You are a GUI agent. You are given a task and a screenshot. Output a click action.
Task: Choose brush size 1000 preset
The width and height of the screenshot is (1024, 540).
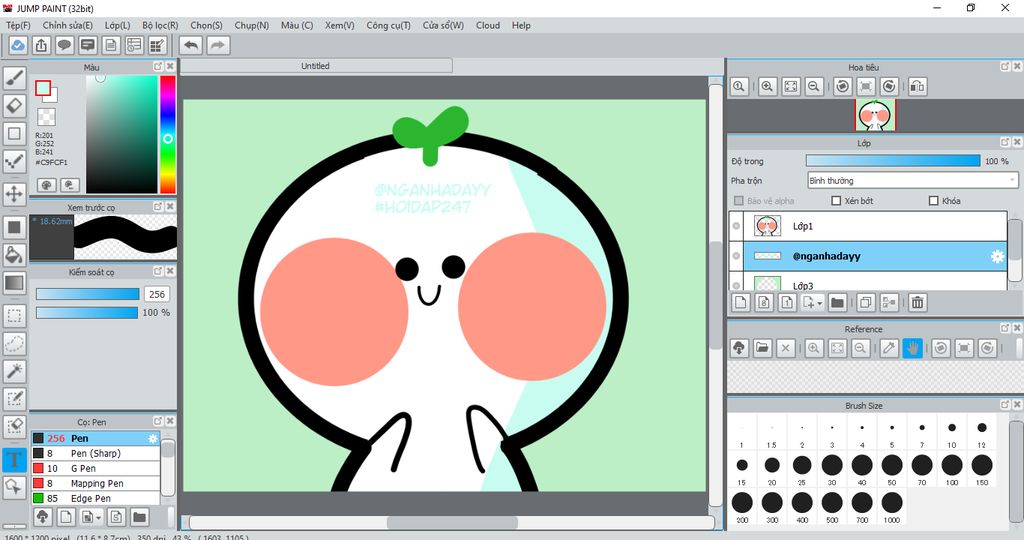pyautogui.click(x=892, y=507)
